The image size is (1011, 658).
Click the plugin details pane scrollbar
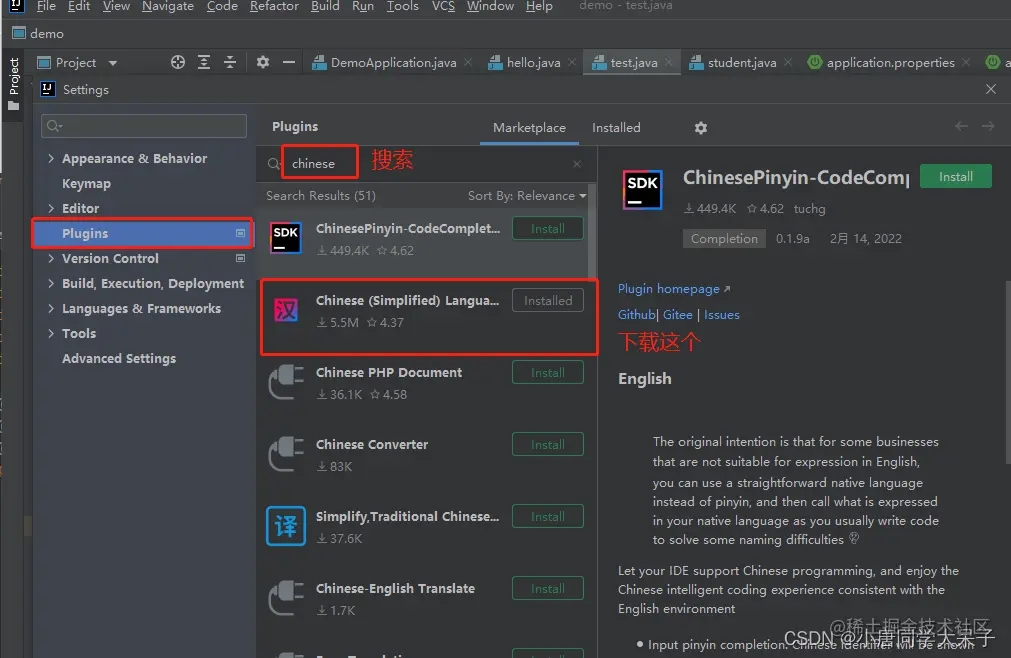coord(1008,371)
